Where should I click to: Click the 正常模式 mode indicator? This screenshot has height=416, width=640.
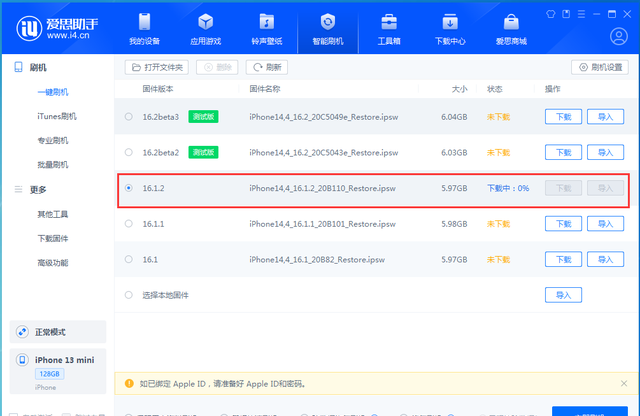tap(58, 332)
